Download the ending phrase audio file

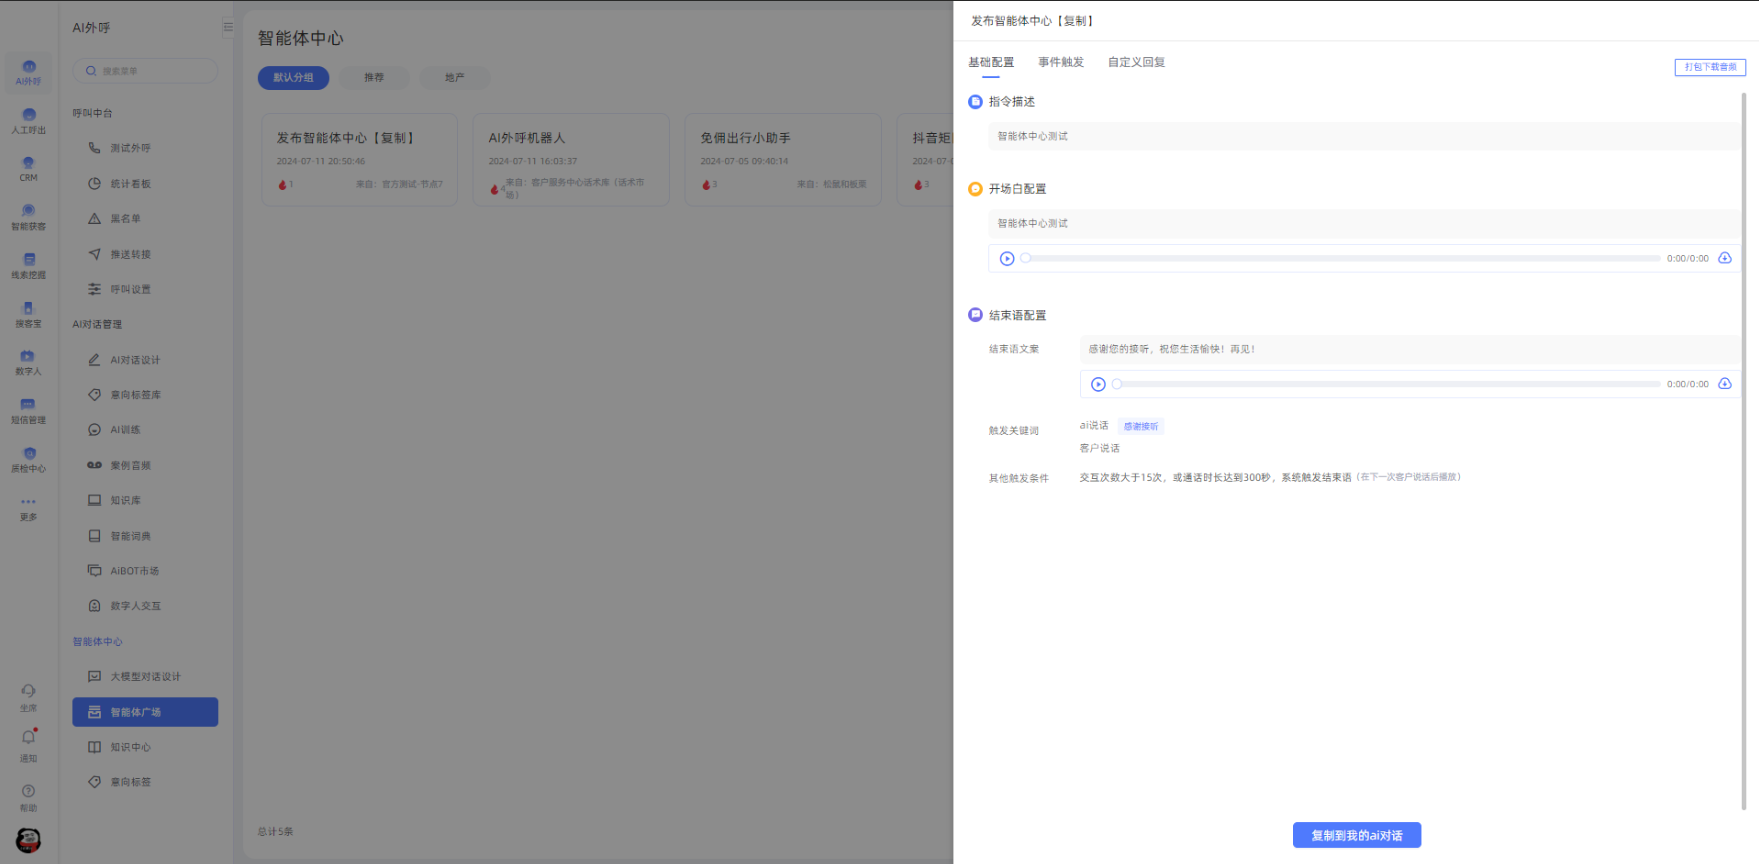click(1725, 384)
